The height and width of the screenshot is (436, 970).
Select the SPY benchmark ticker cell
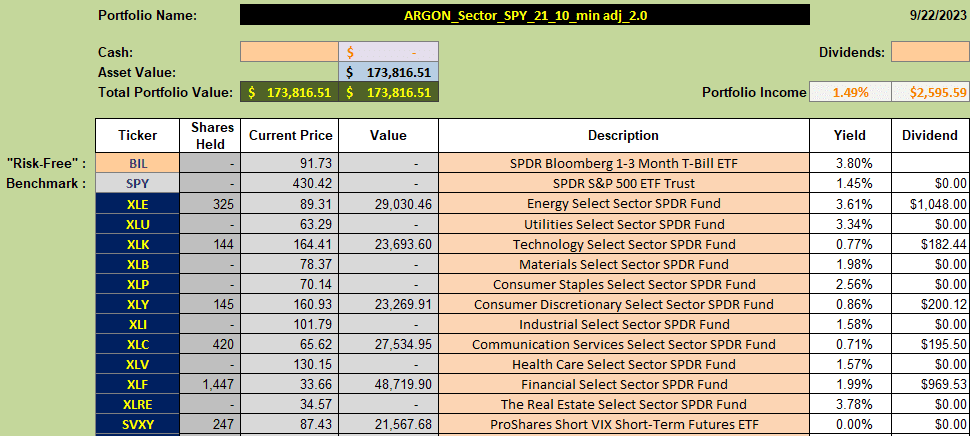coord(138,184)
